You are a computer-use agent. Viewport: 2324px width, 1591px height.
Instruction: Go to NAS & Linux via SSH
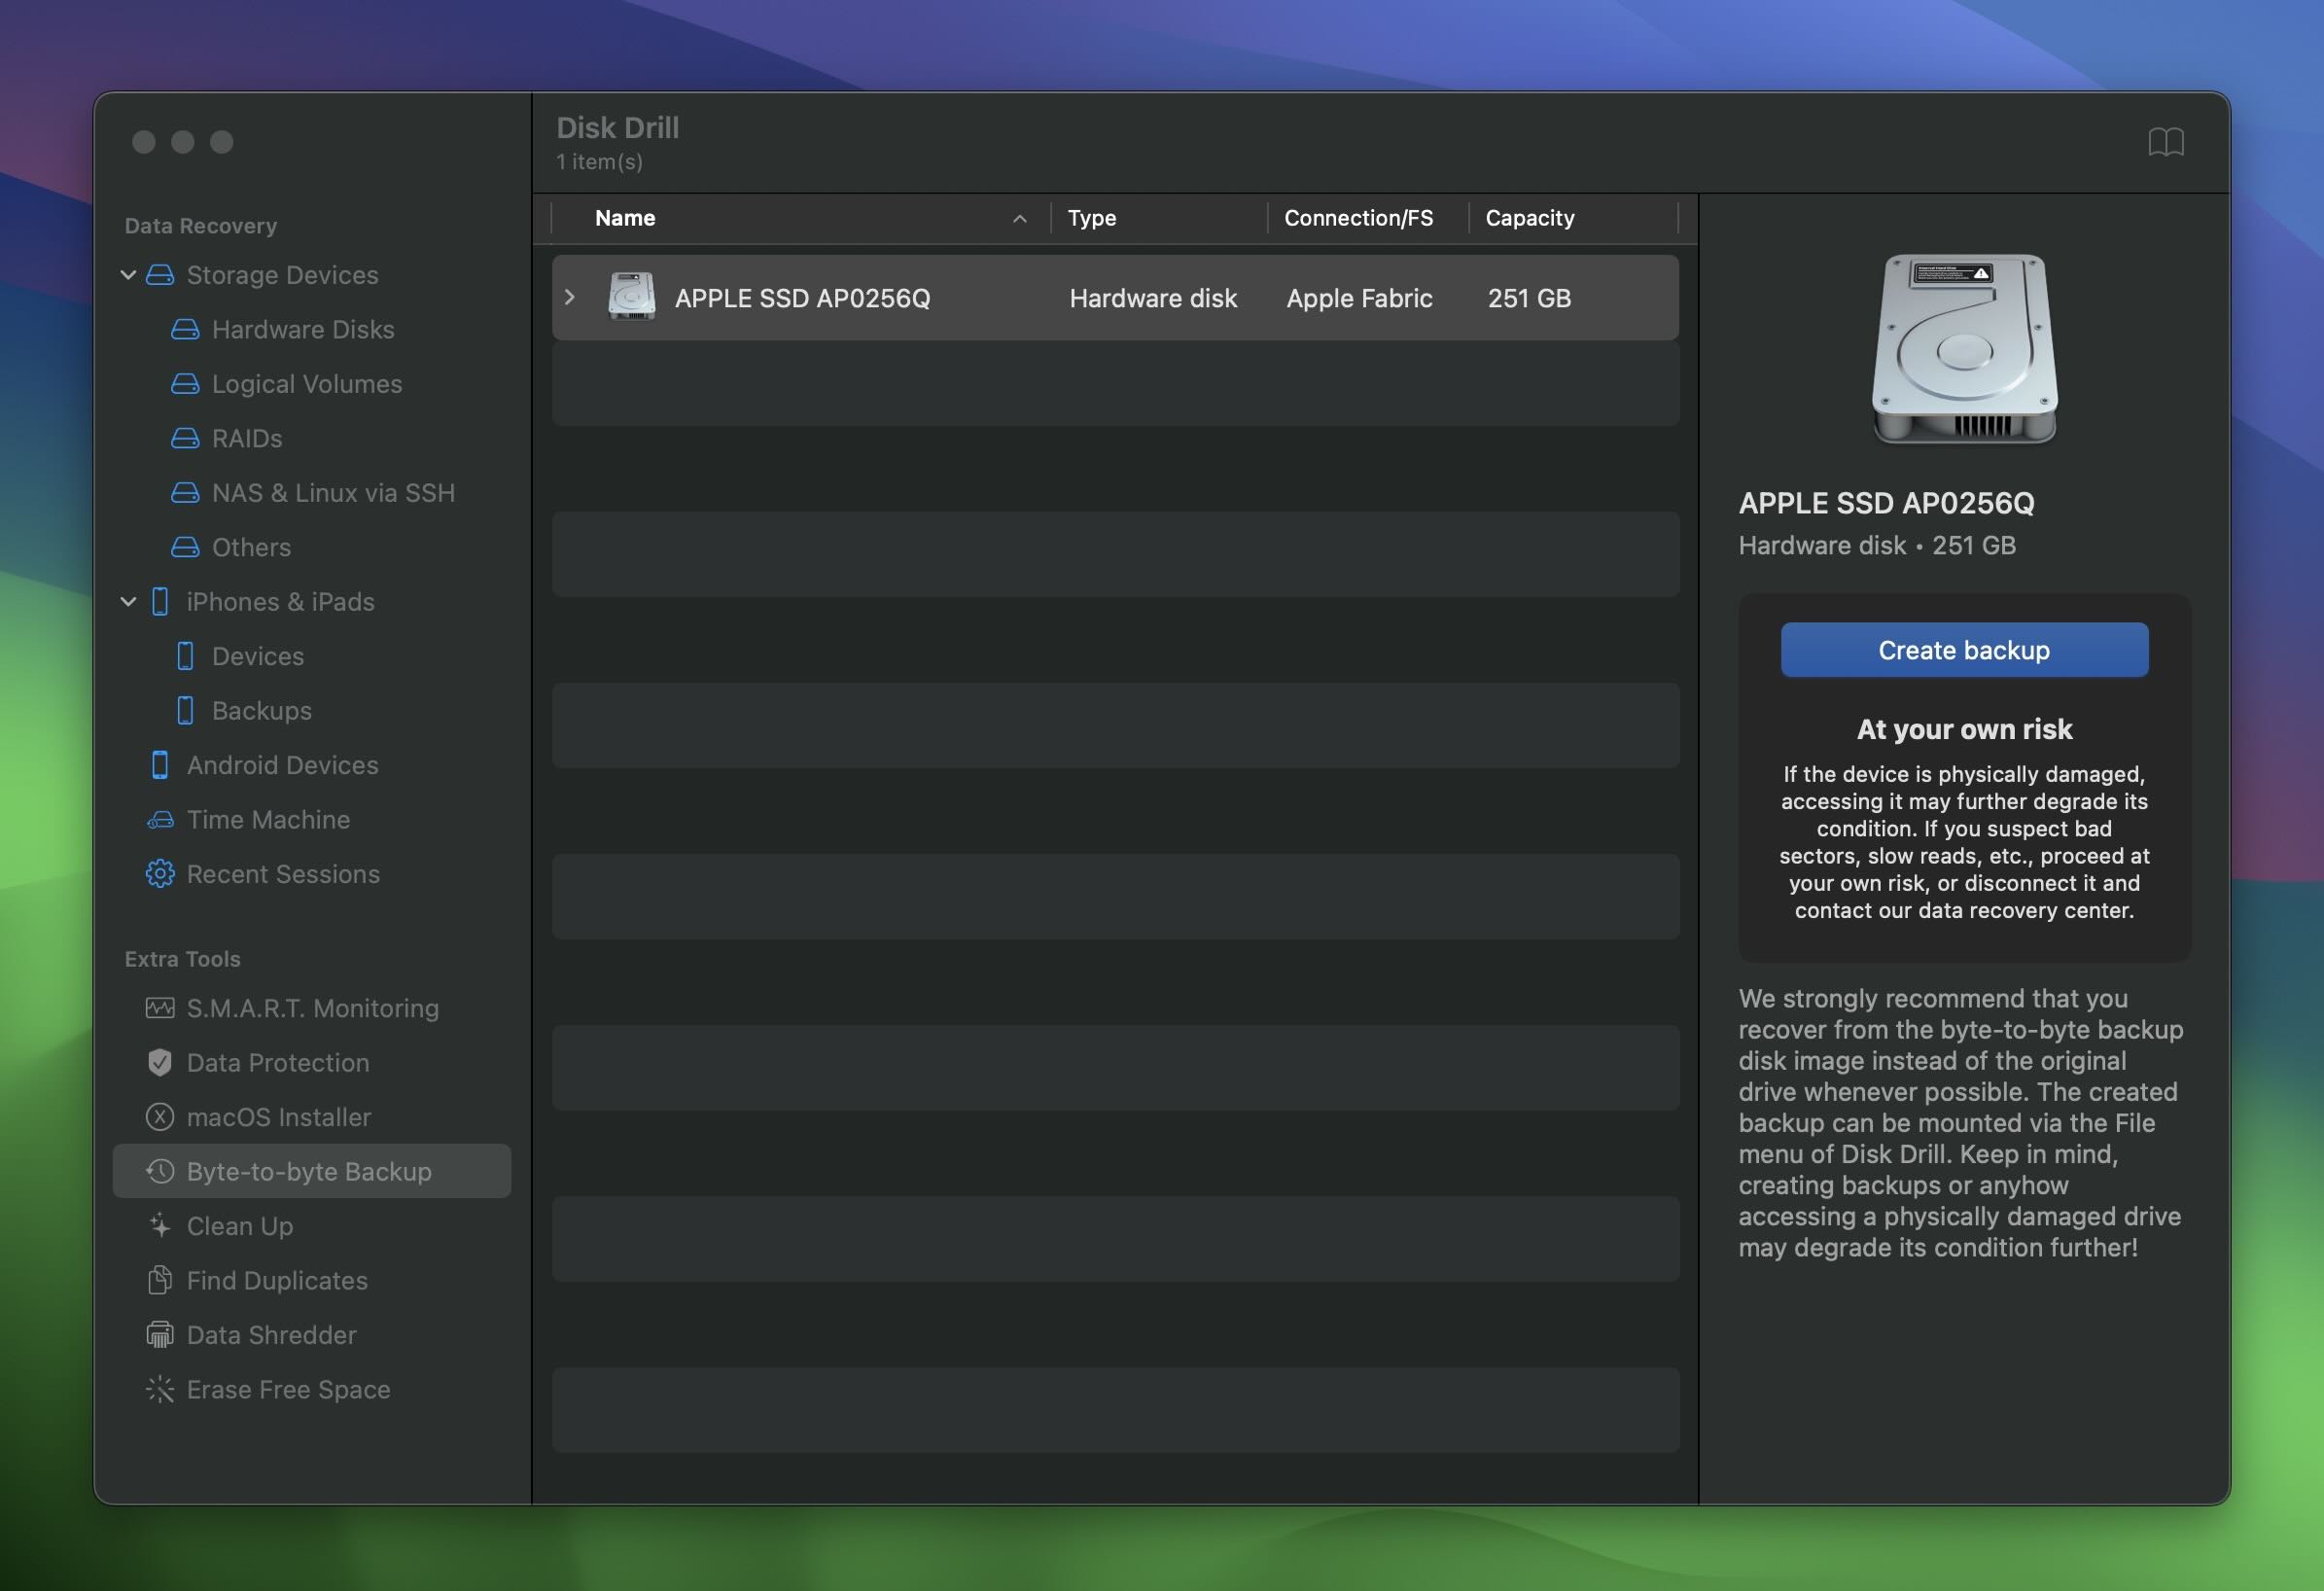333,493
